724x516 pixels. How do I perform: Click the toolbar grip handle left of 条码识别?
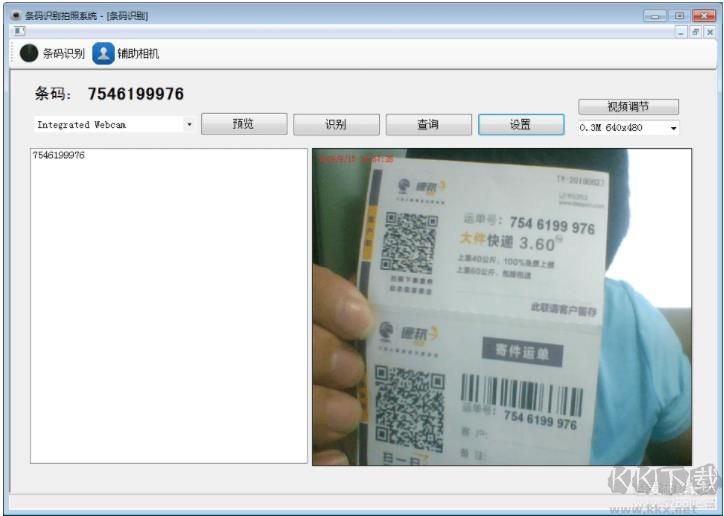click(14, 54)
